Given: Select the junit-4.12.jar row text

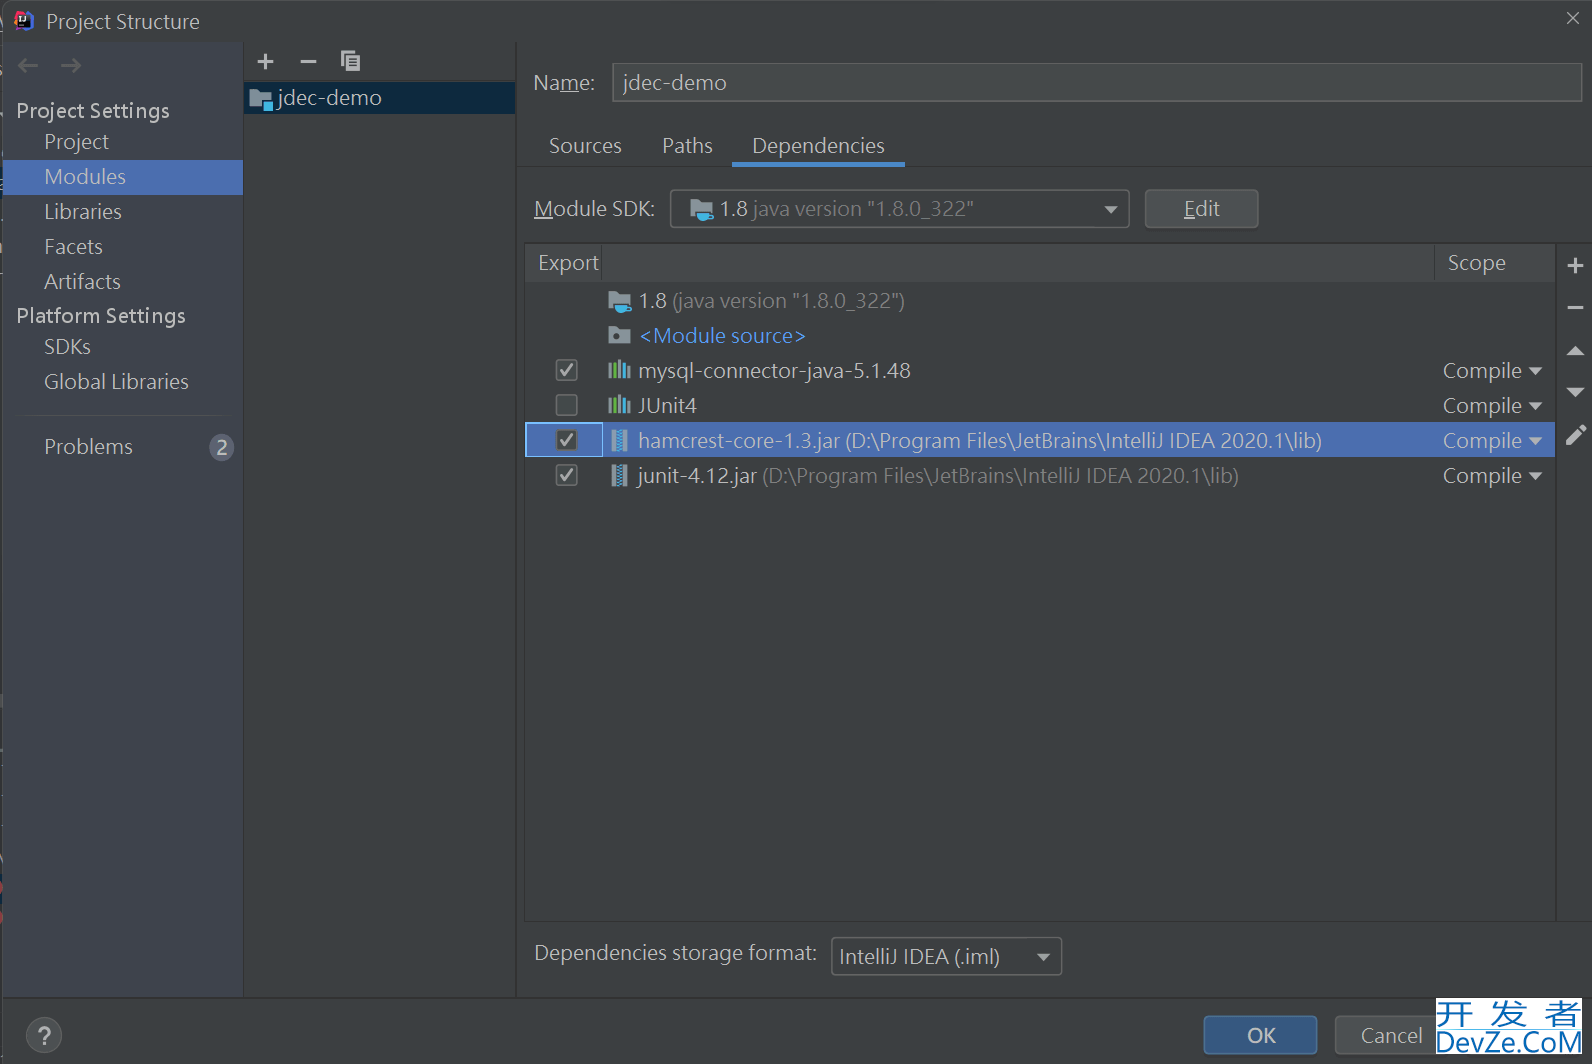Looking at the screenshot, I should pyautogui.click(x=938, y=476).
